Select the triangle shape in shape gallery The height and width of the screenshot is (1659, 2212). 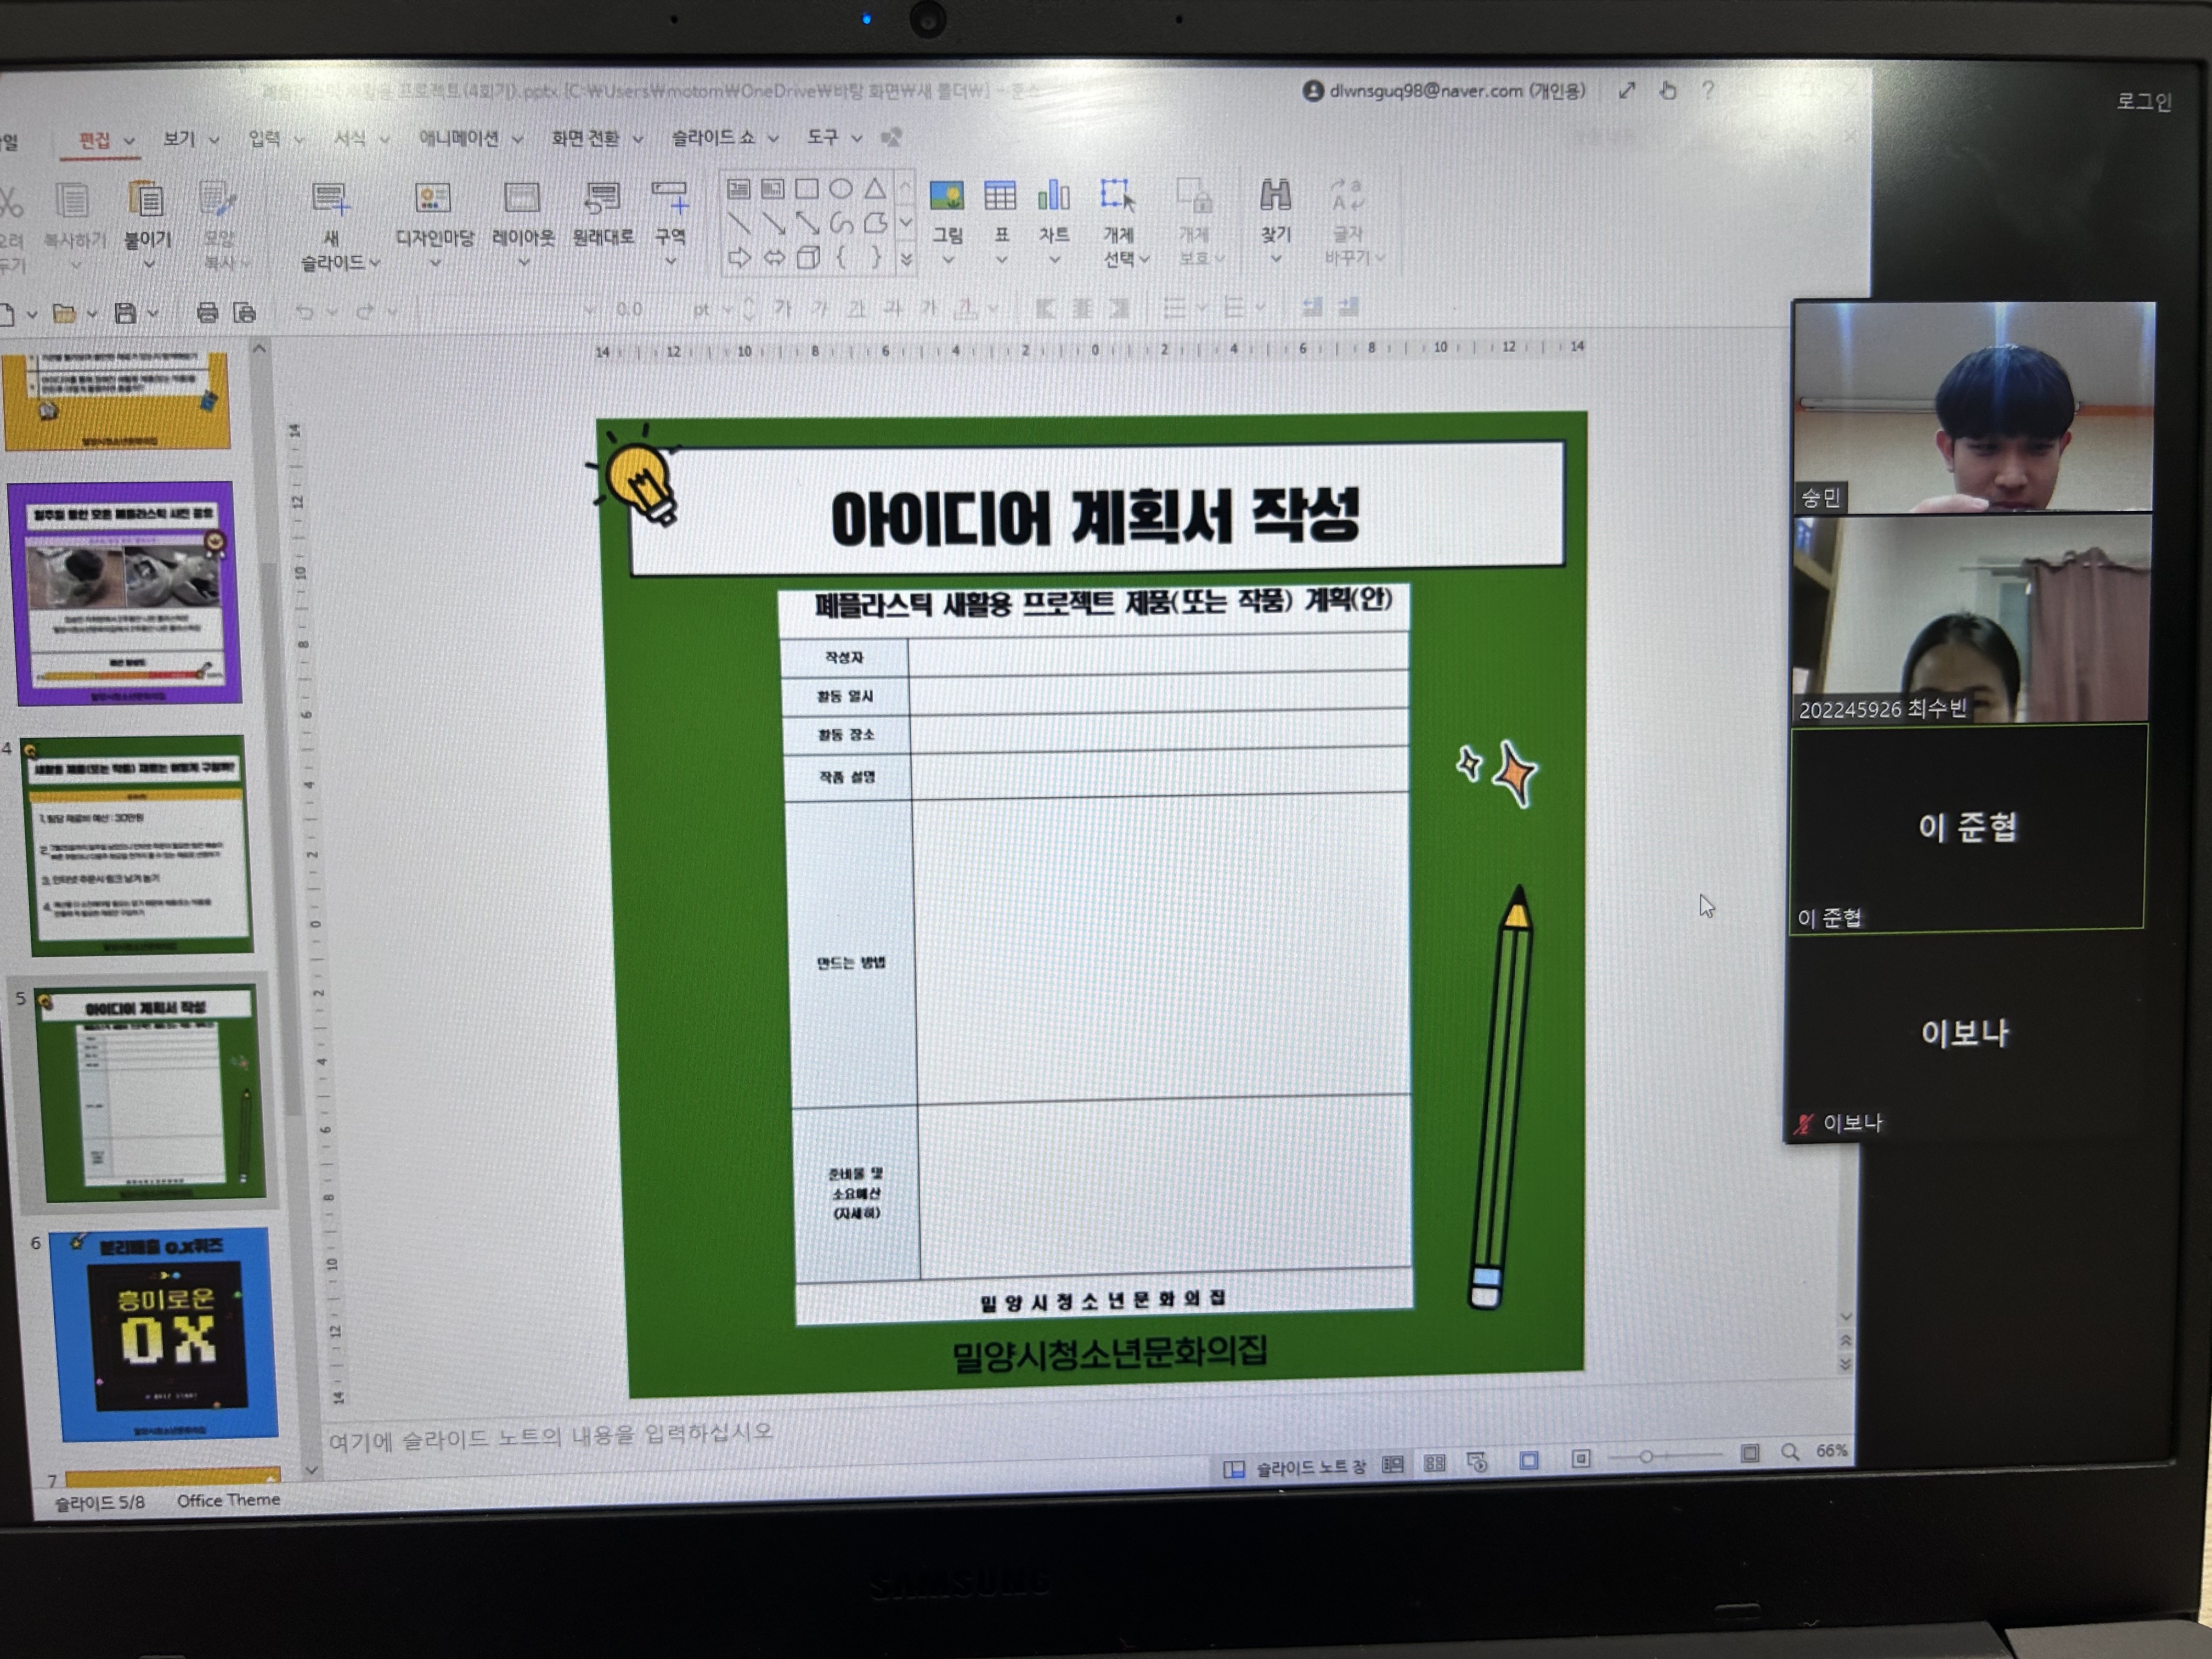pyautogui.click(x=875, y=188)
